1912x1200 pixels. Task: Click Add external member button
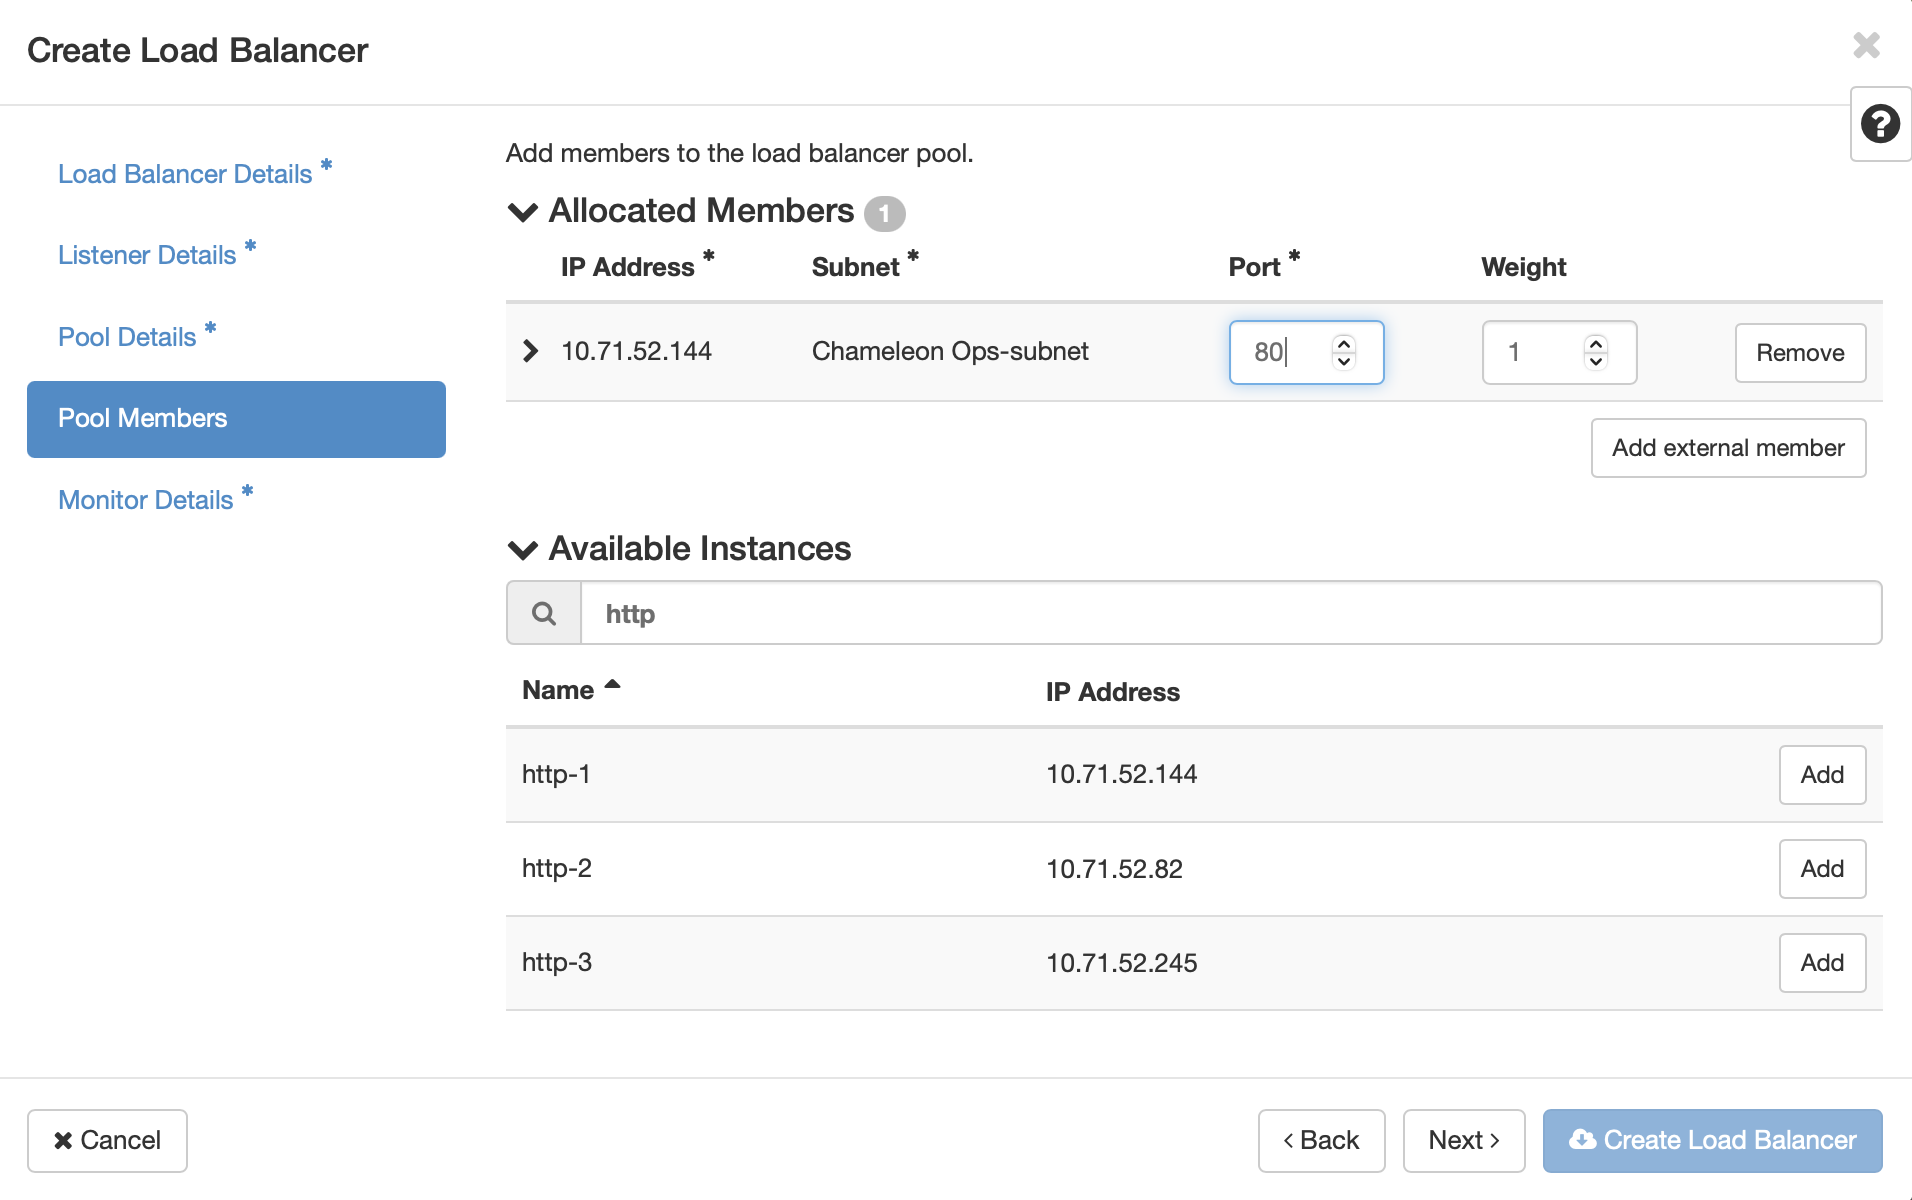[1728, 448]
